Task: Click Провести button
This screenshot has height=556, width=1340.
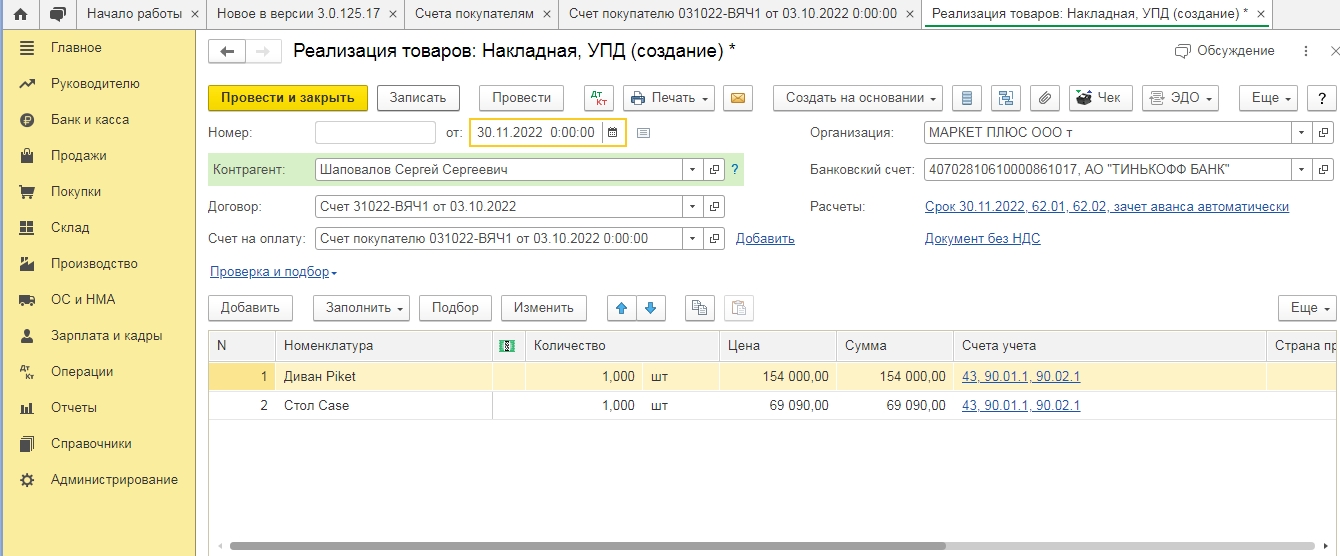Action: coord(521,98)
